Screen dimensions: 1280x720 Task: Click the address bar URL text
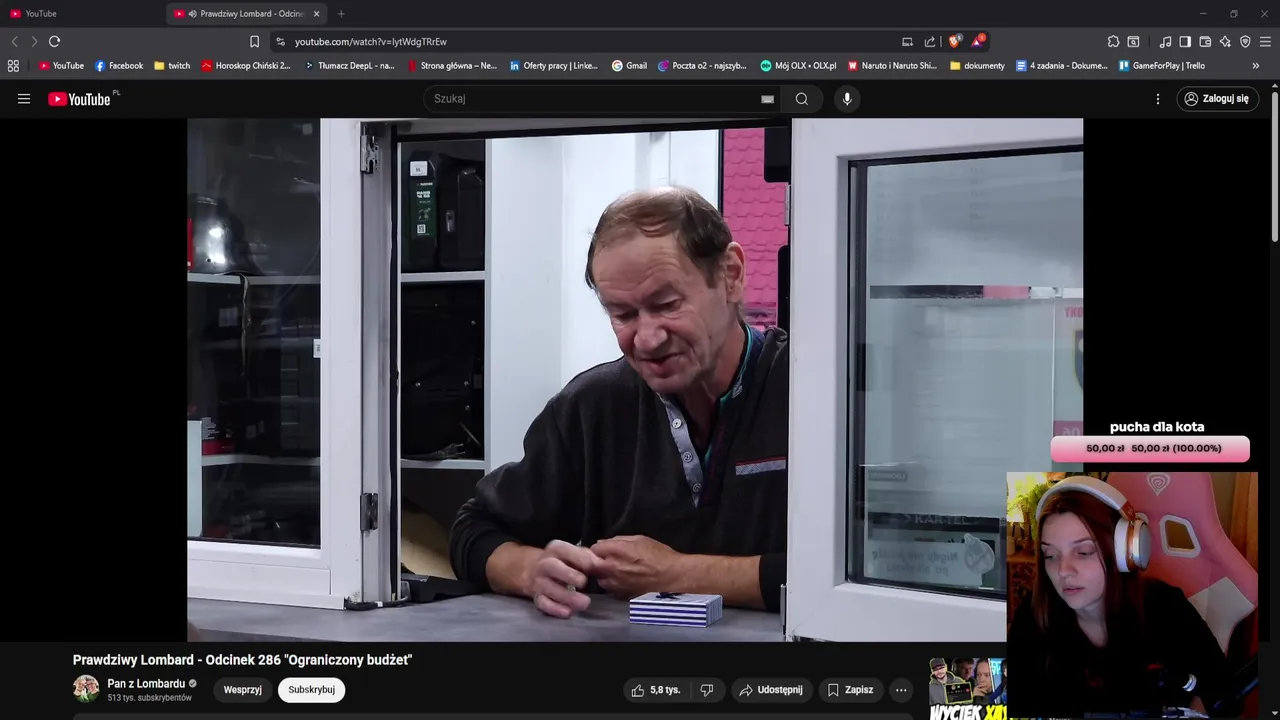point(370,42)
